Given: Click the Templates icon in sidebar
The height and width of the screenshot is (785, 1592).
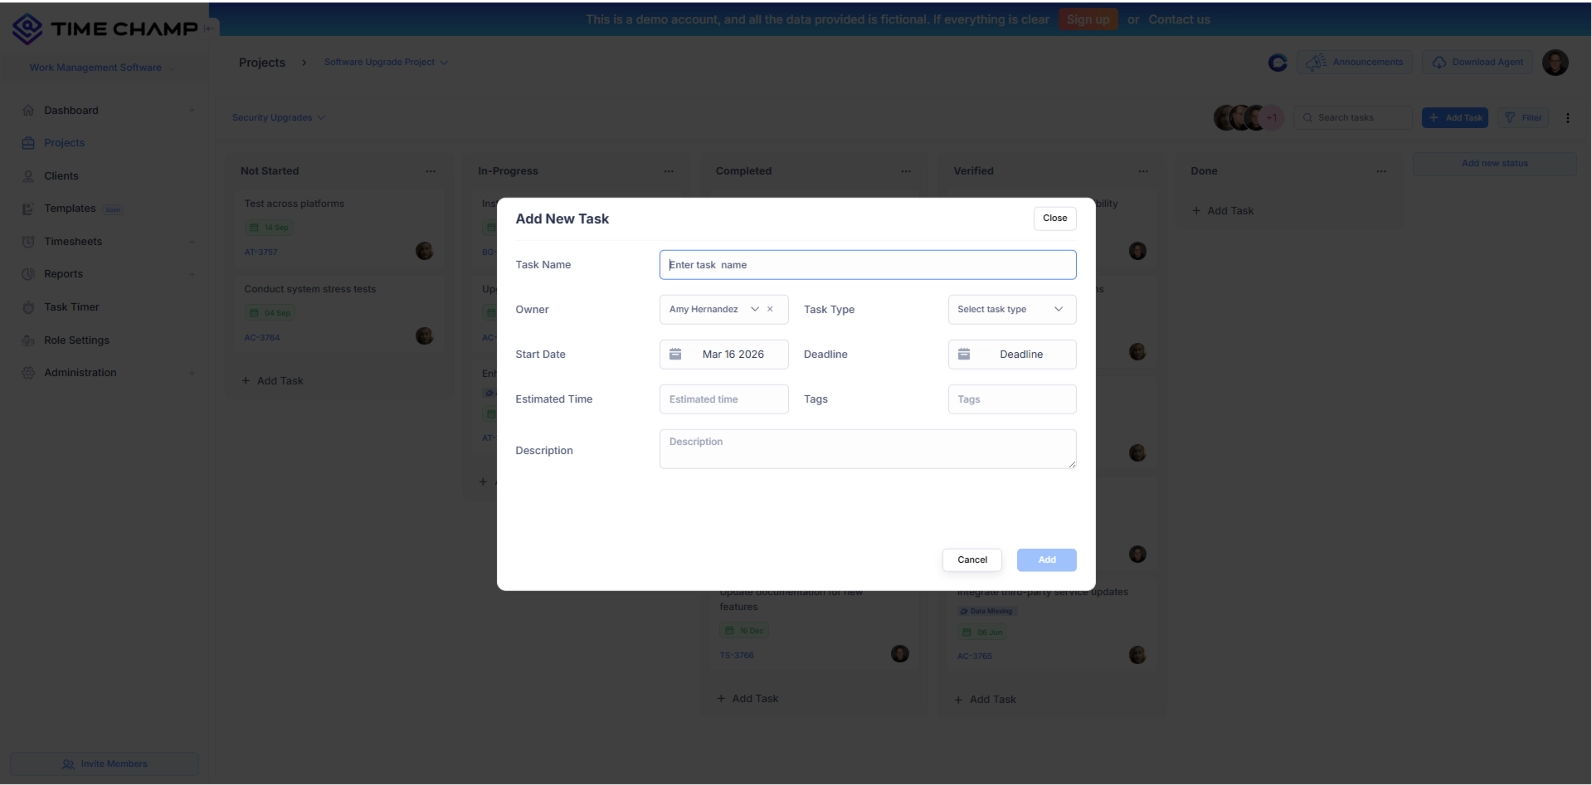Looking at the screenshot, I should [x=28, y=209].
